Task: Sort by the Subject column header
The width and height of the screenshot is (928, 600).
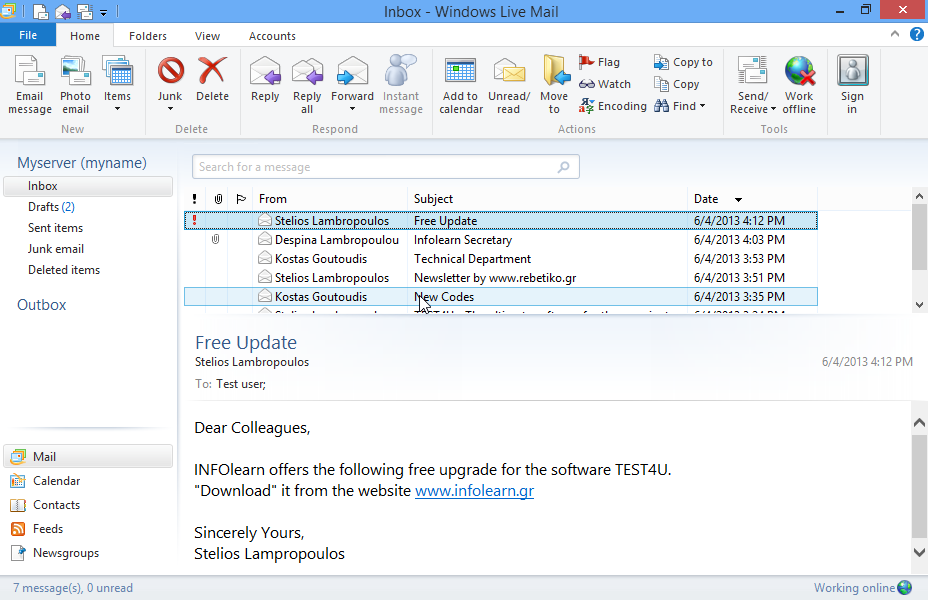Action: (547, 199)
